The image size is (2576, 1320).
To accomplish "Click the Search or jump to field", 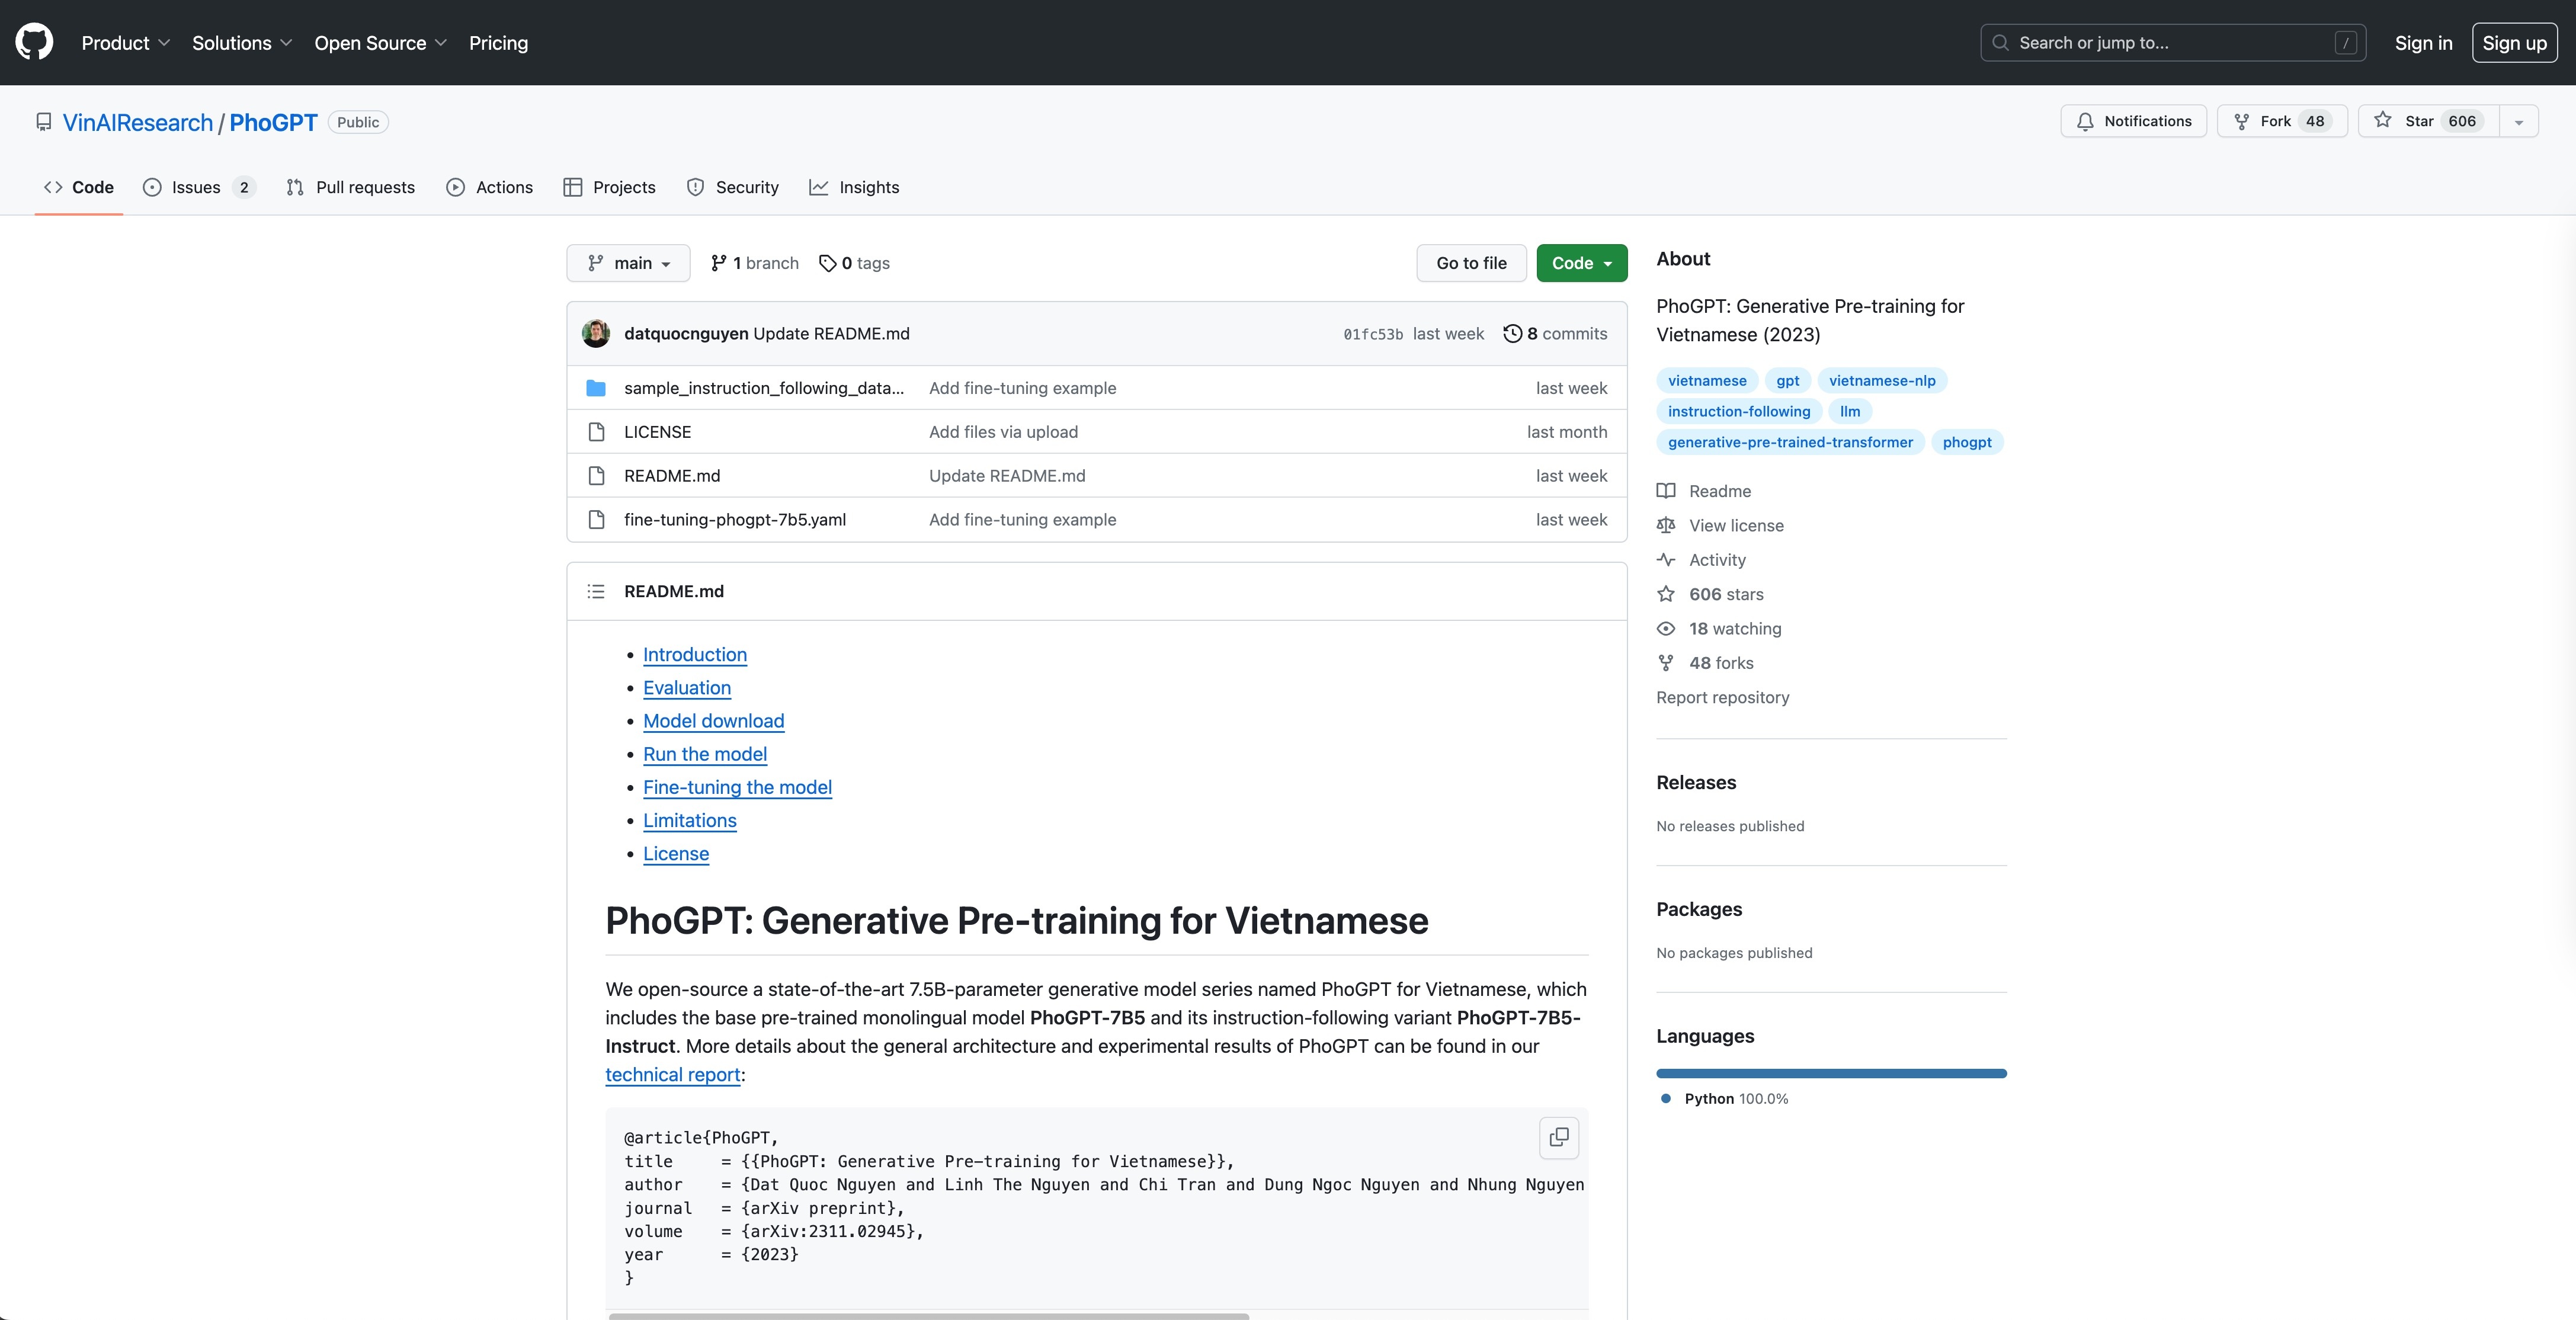I will [x=2172, y=43].
